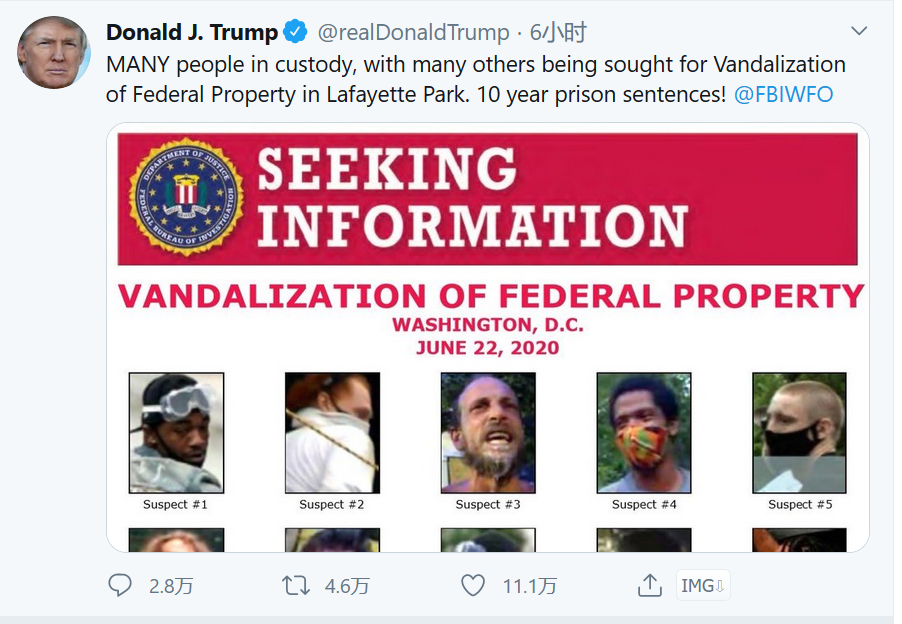This screenshot has width=902, height=624.
Task: Click the Vandalization of Federal Property heading
Action: (x=490, y=297)
